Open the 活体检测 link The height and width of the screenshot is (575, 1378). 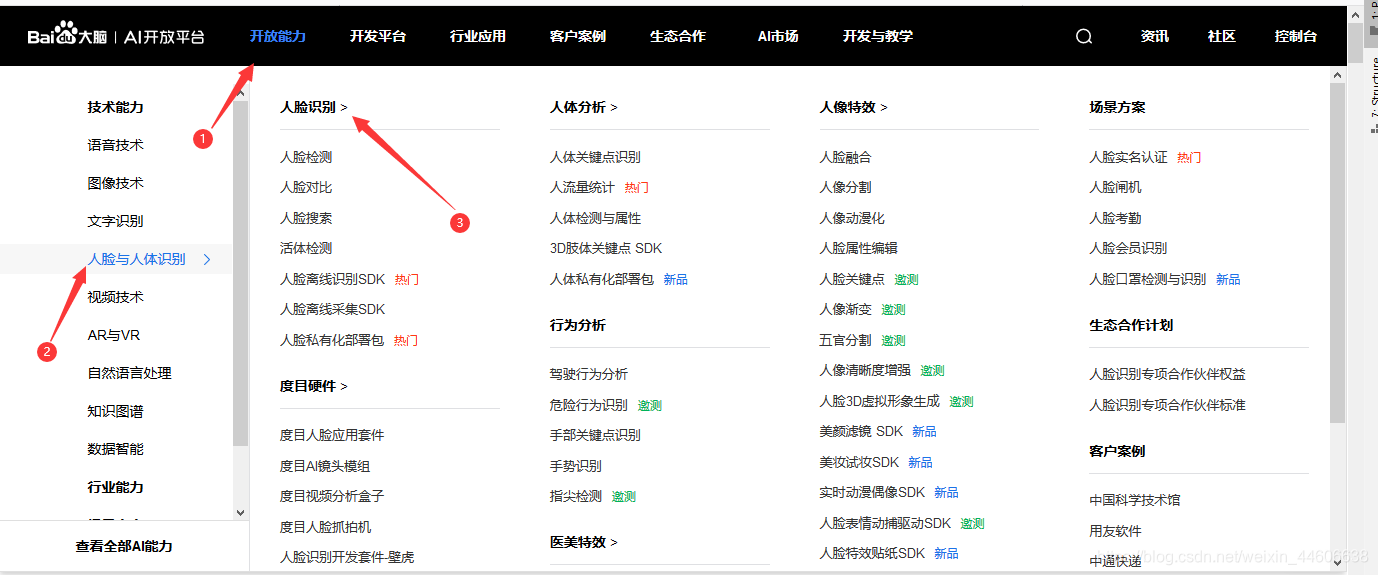(x=306, y=248)
